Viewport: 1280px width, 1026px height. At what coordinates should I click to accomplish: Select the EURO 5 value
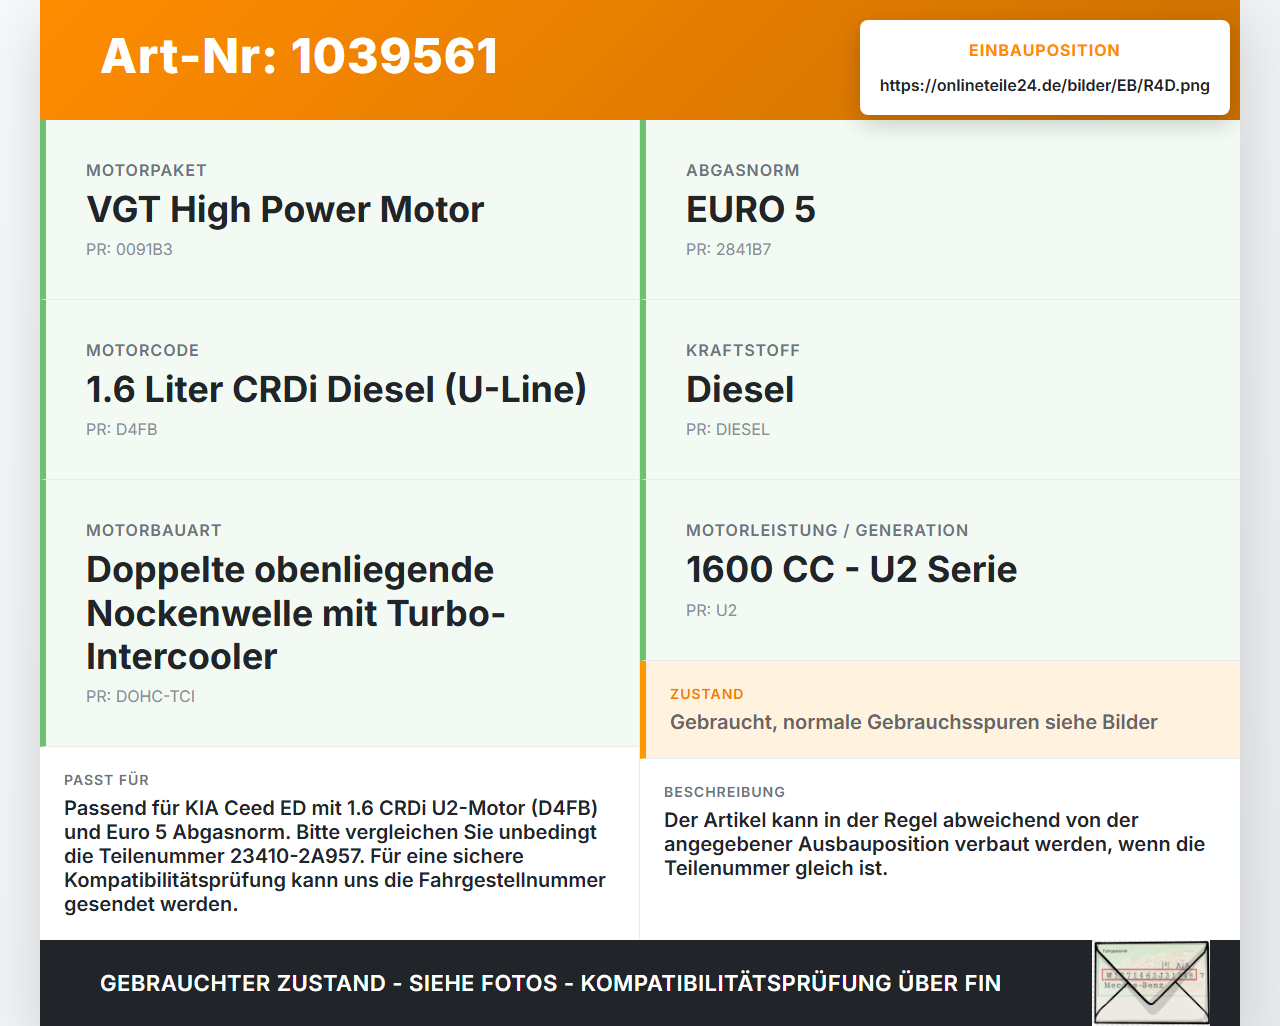tap(750, 210)
